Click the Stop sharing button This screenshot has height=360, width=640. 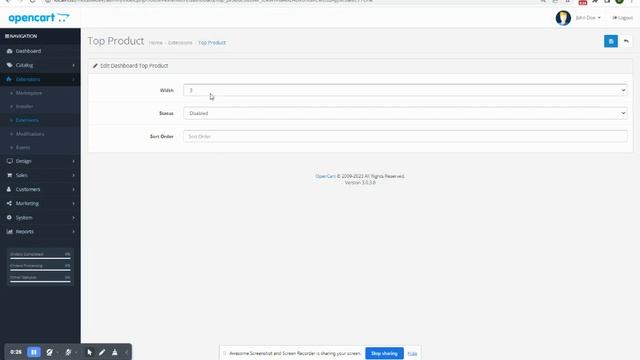[384, 353]
